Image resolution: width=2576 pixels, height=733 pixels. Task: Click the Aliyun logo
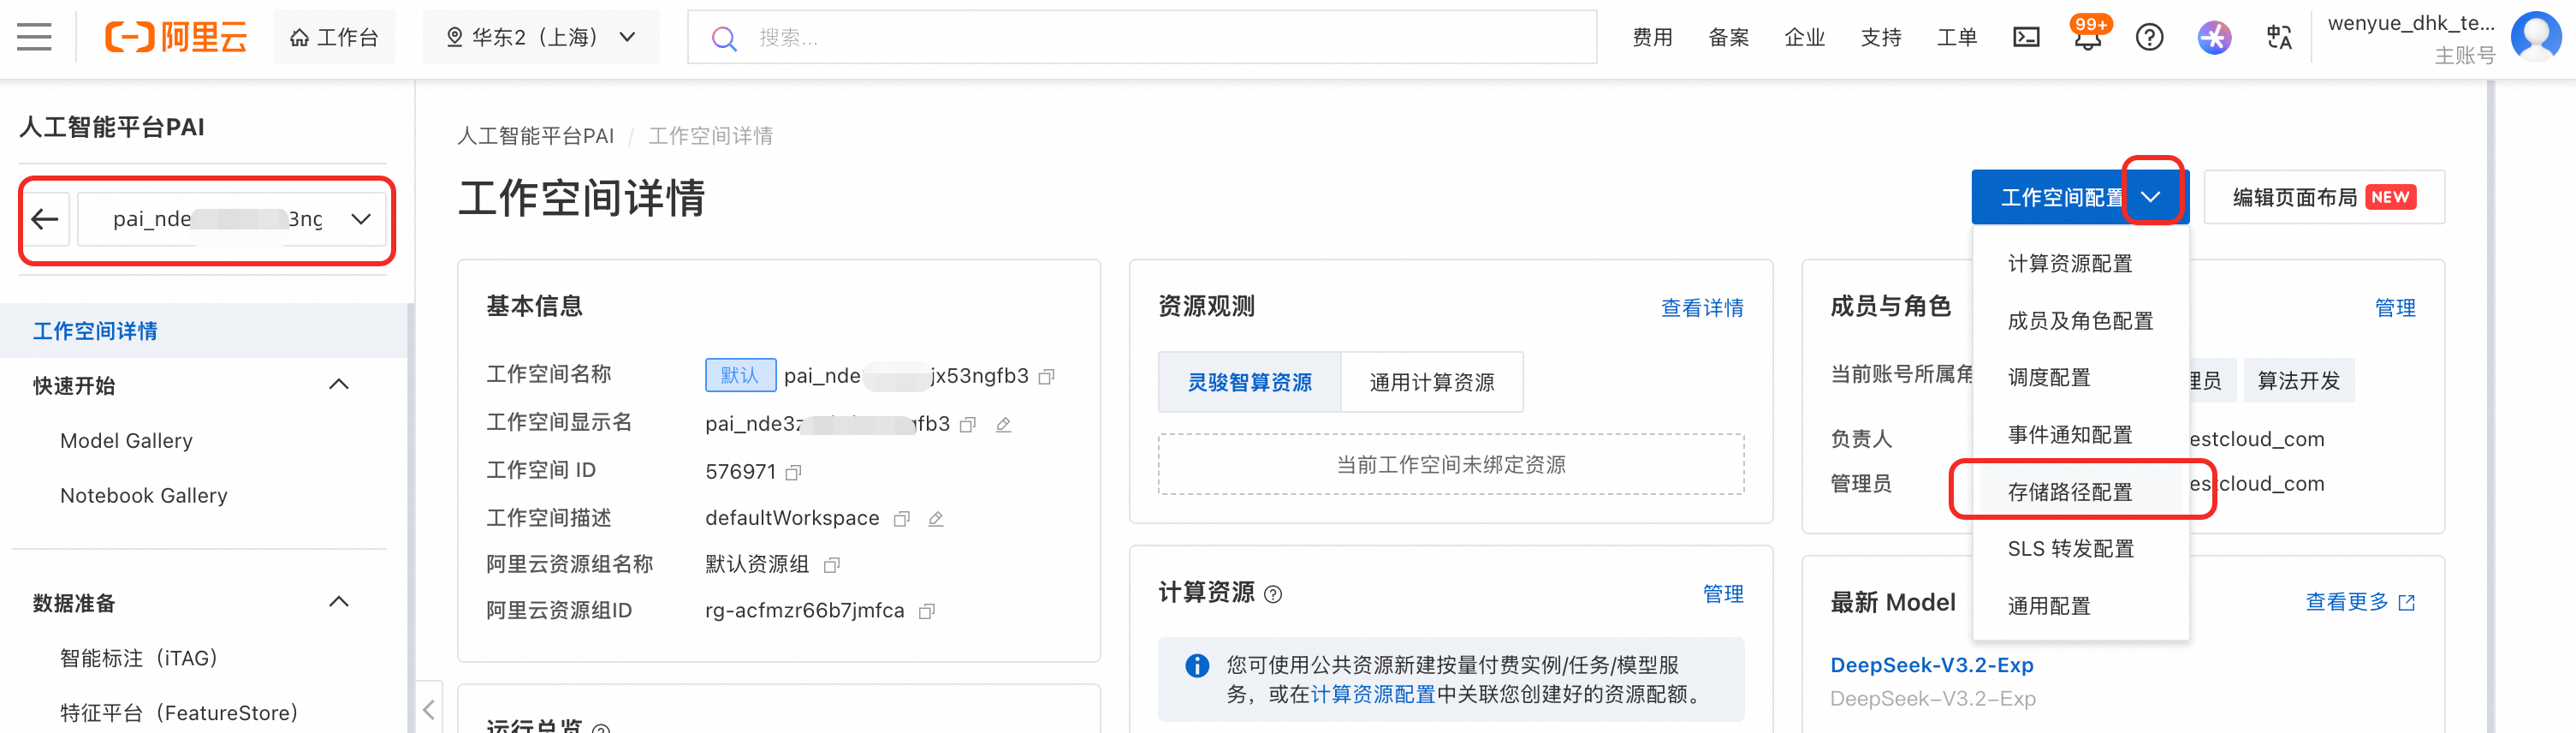pos(176,37)
